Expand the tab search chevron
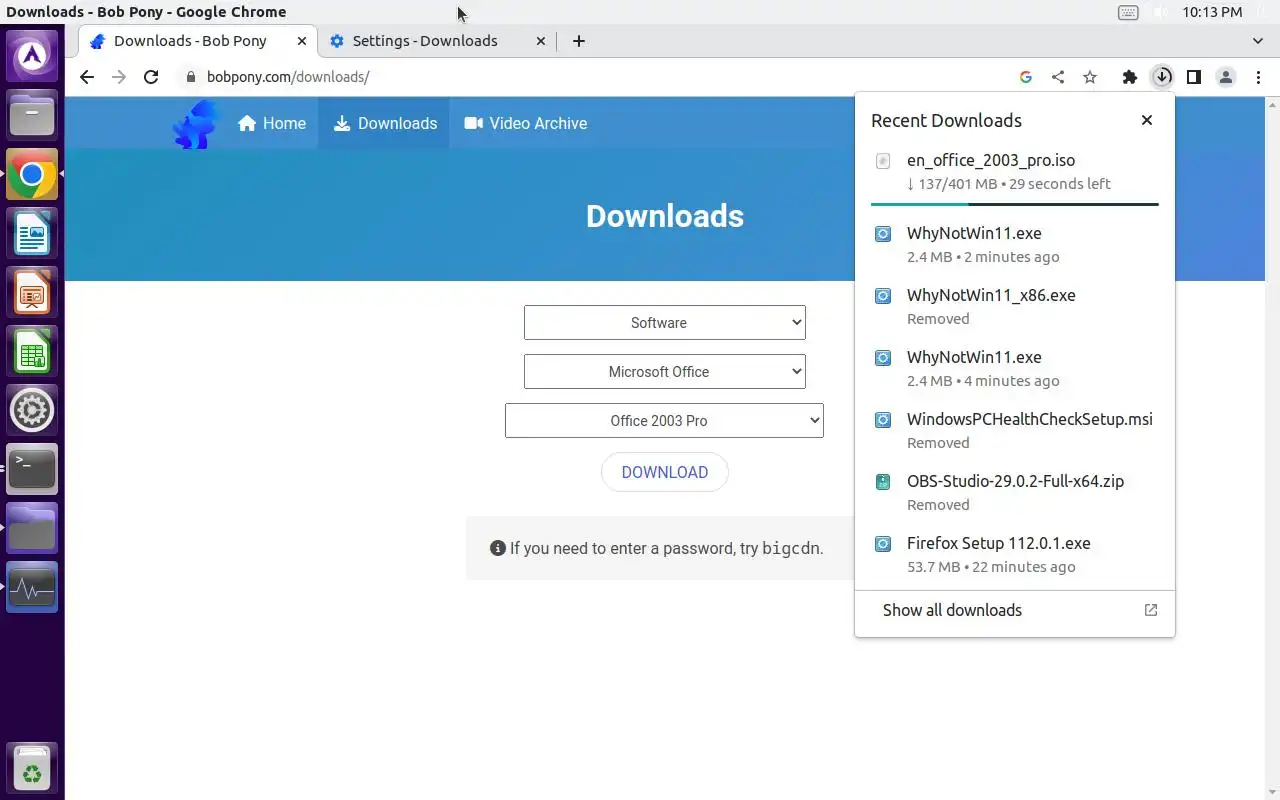Screen dimensions: 1280x800 coord(1258,41)
